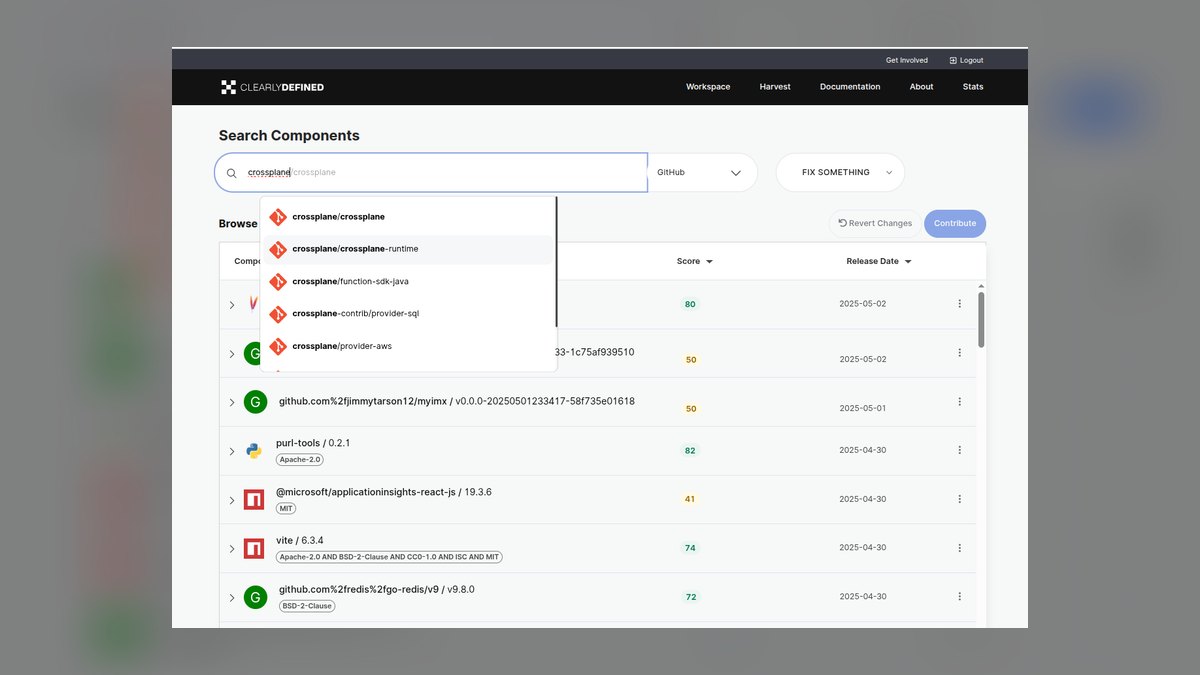Click the score 72 badge
The height and width of the screenshot is (675, 1200).
point(690,597)
